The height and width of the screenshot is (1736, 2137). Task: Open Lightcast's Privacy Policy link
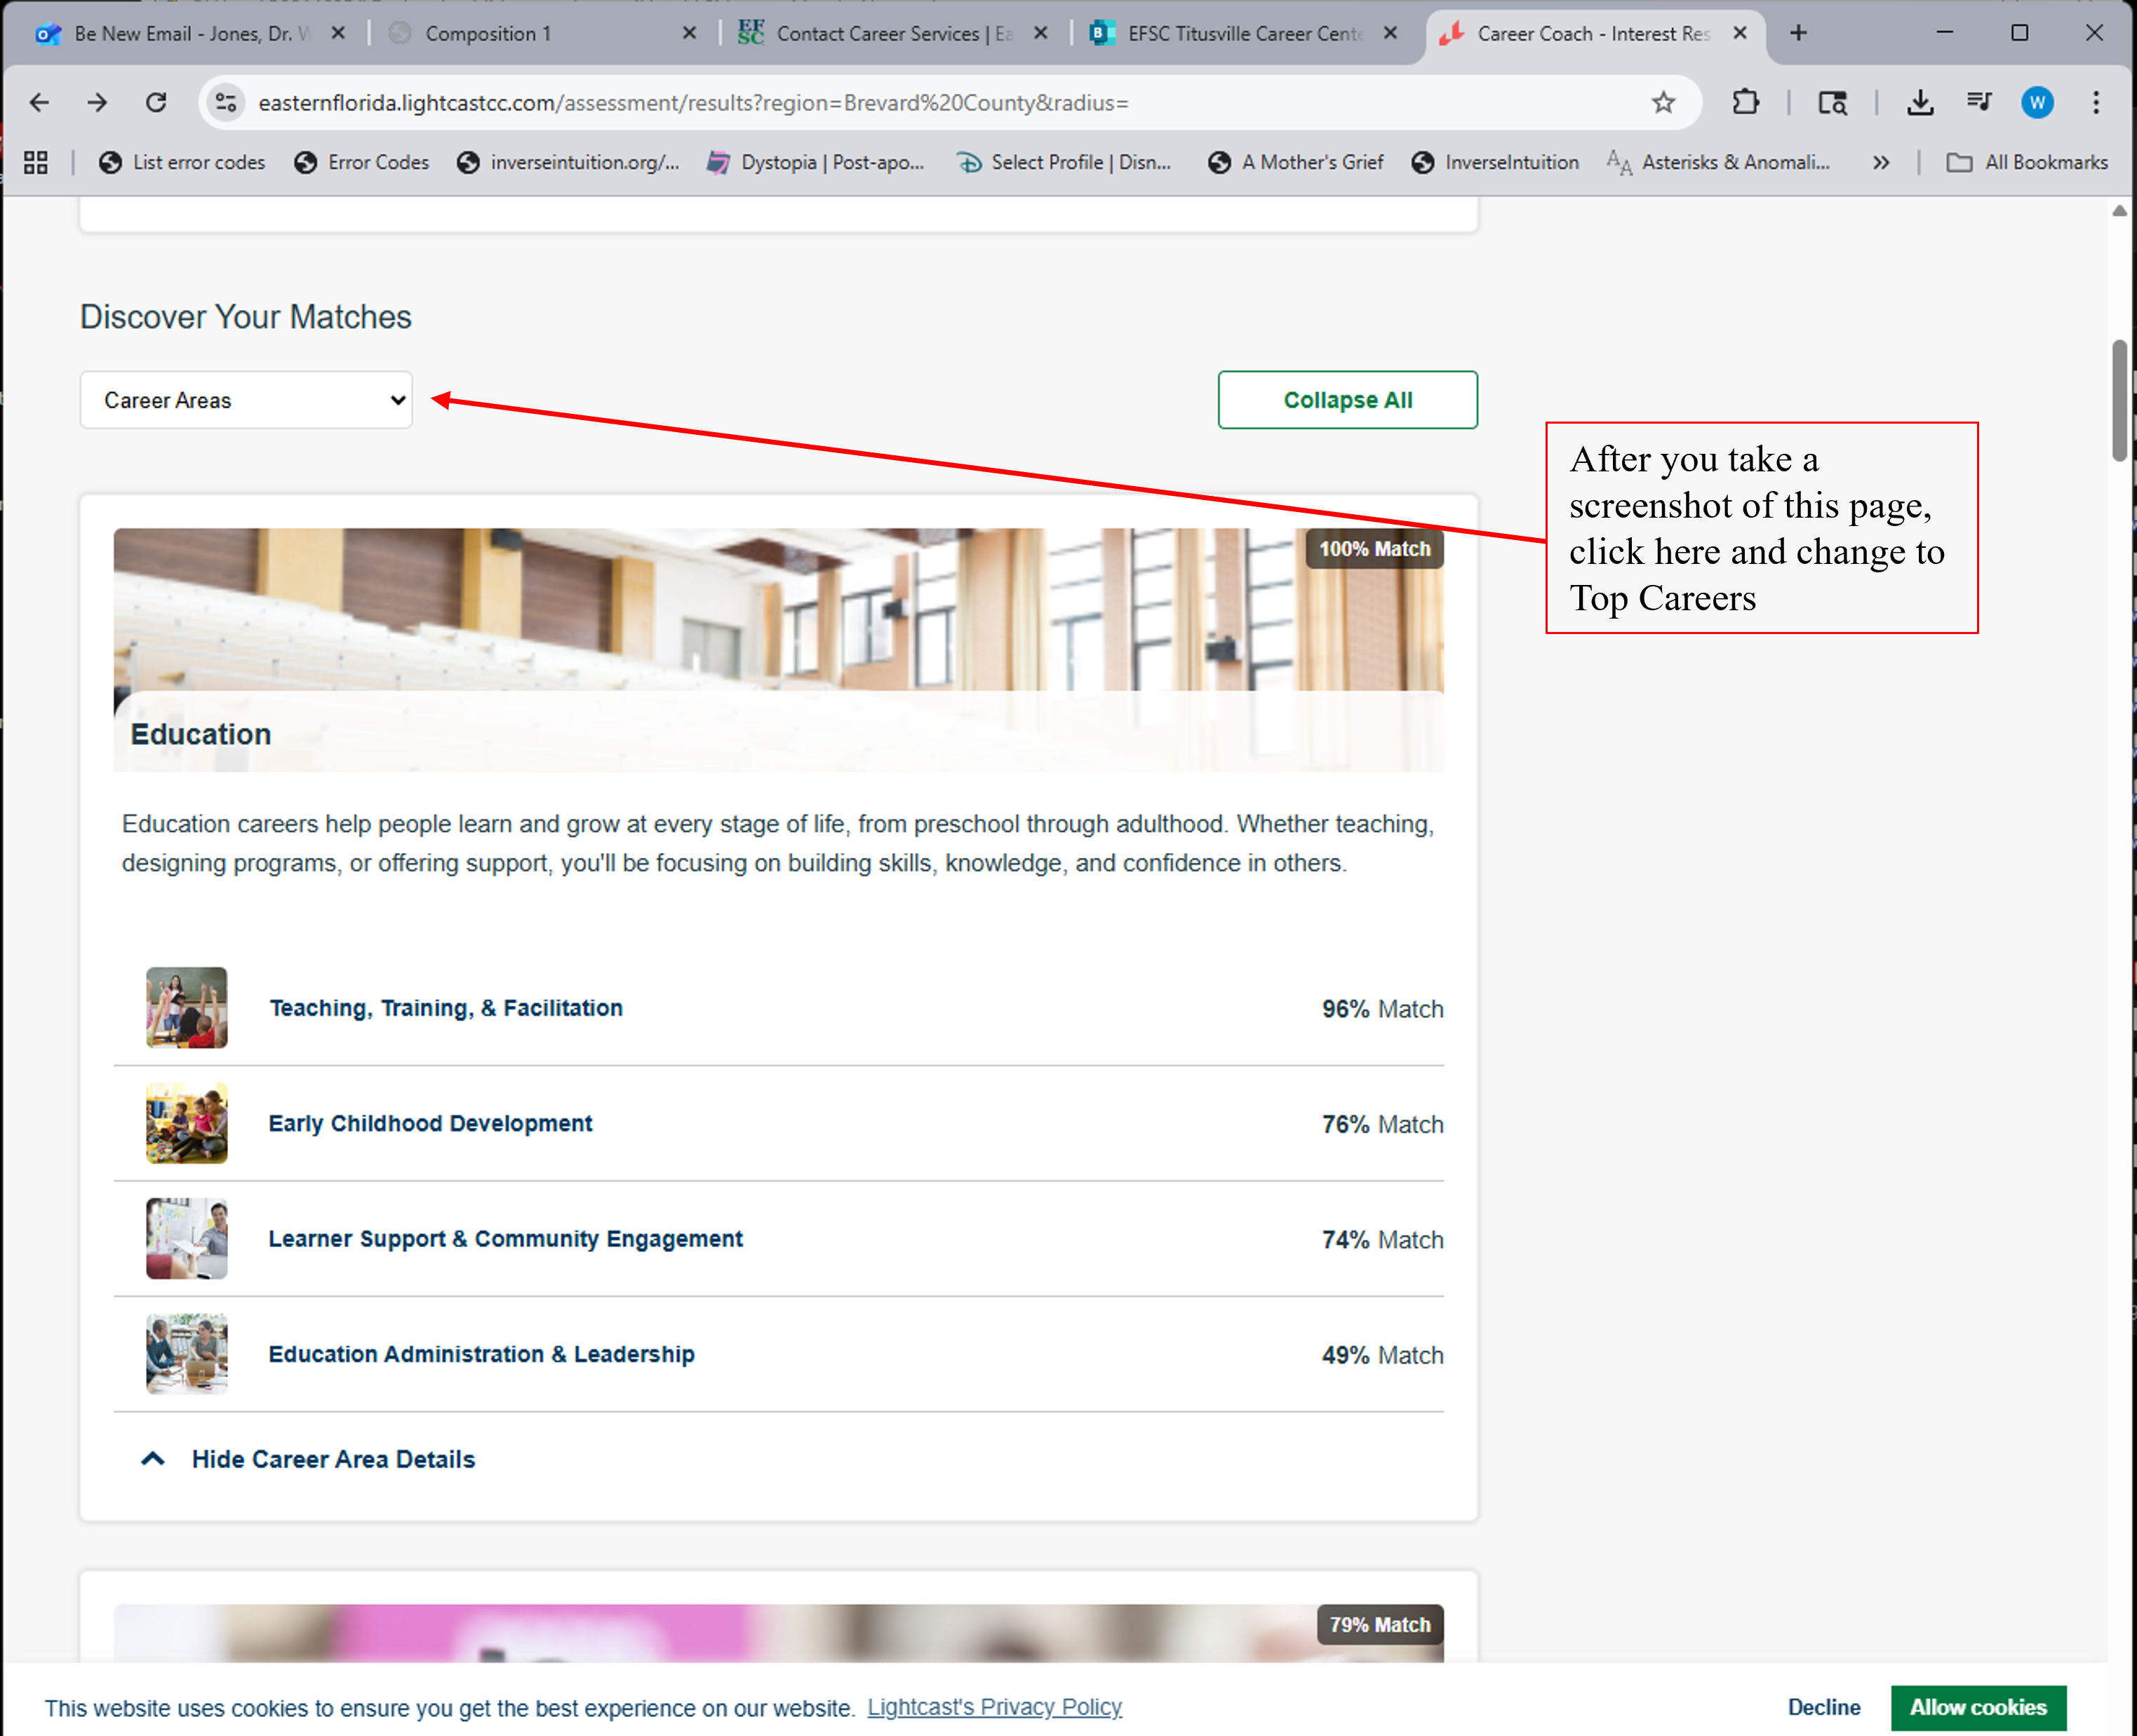pyautogui.click(x=994, y=1707)
